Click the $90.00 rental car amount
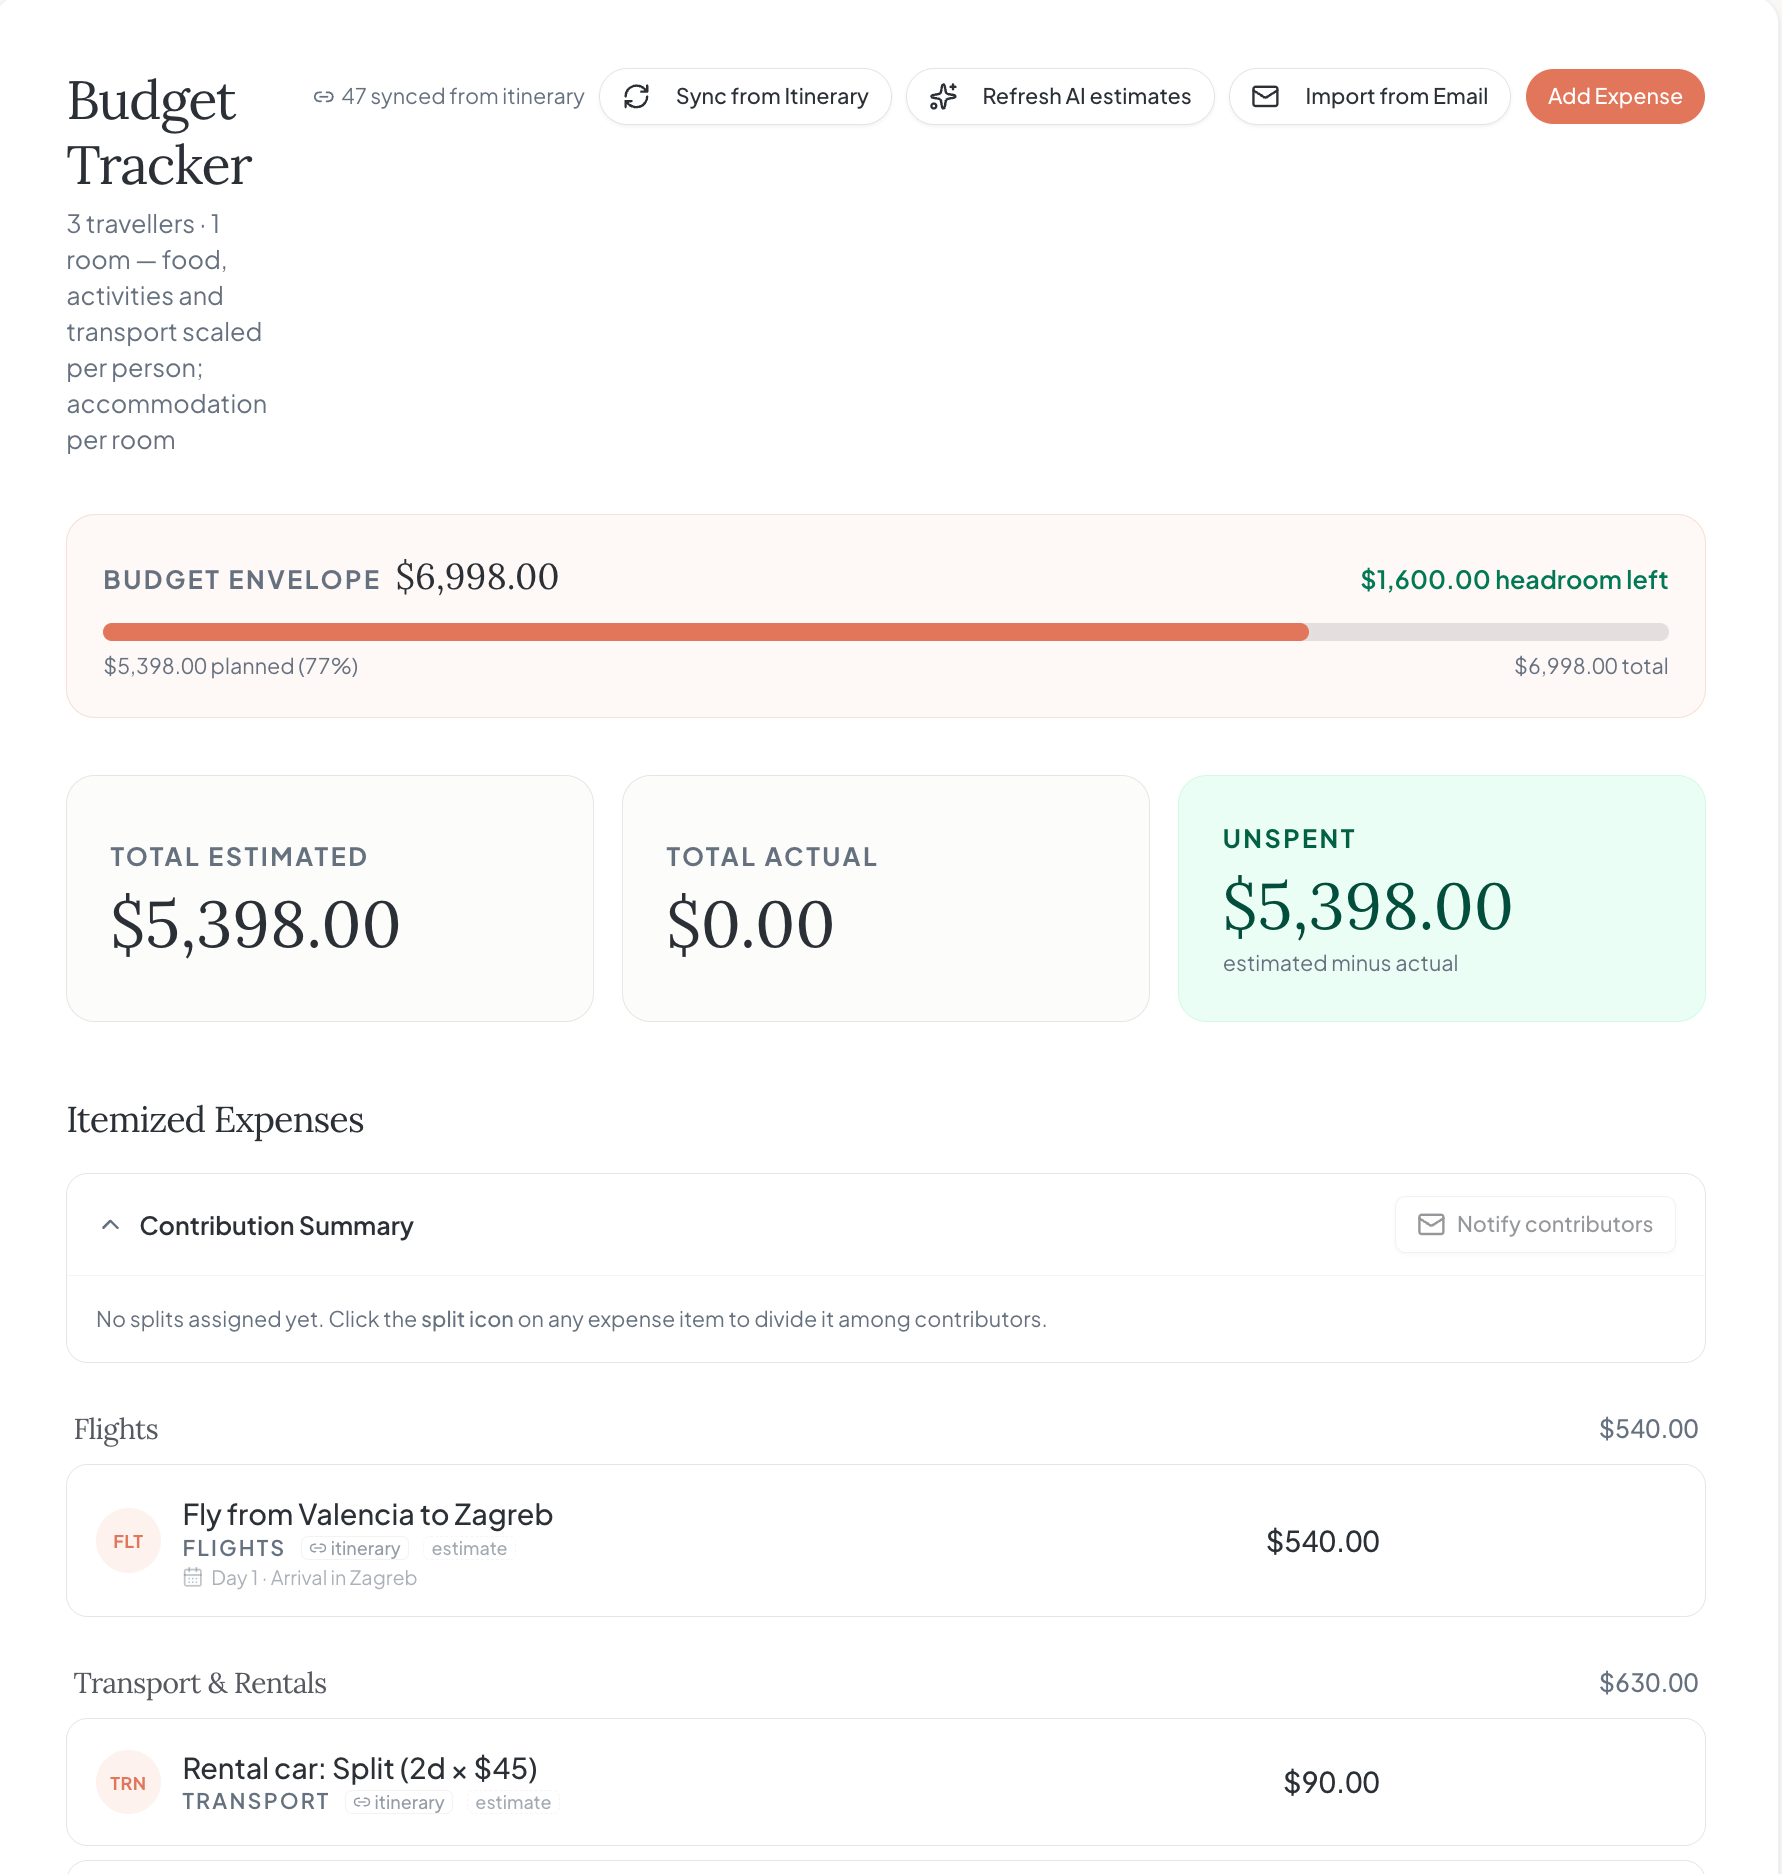The height and width of the screenshot is (1874, 1782). coord(1332,1782)
